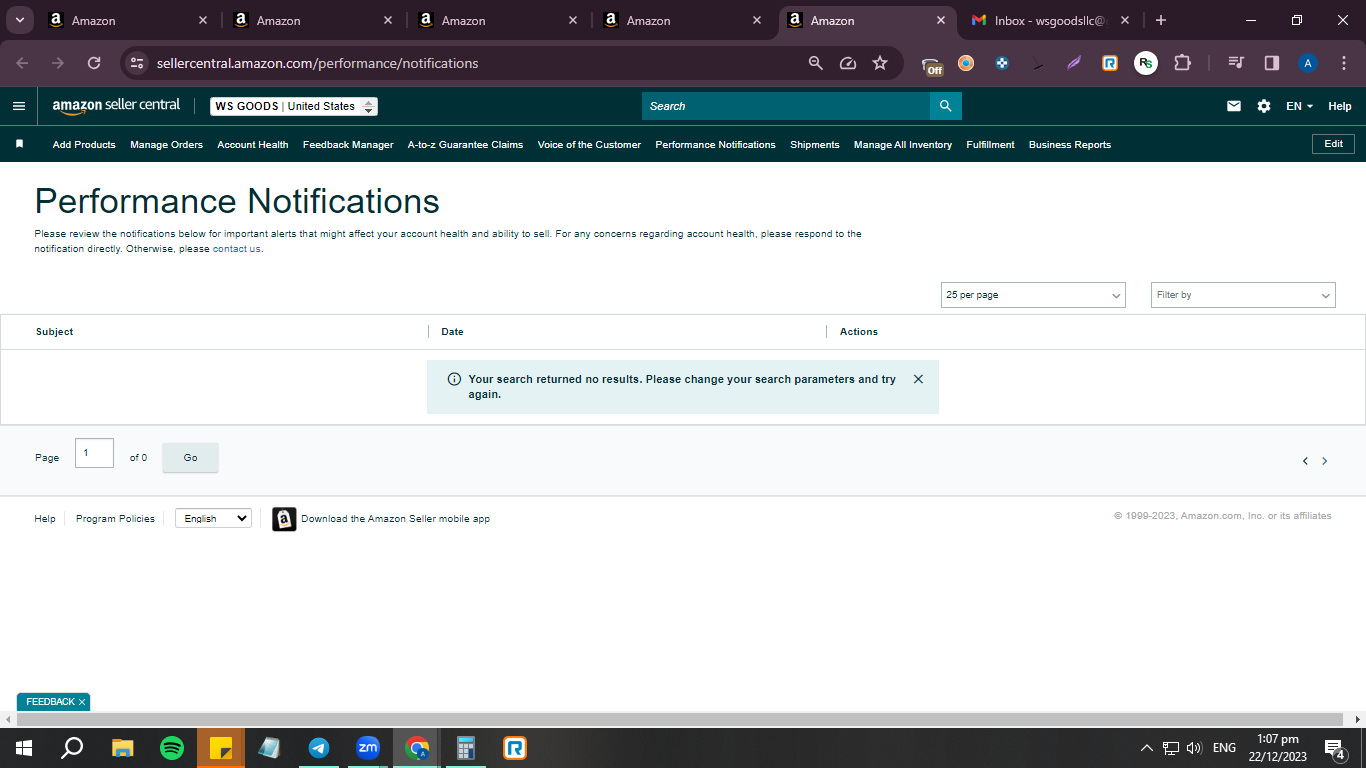
Task: Open Sticky Notes from the taskbar
Action: click(221, 748)
